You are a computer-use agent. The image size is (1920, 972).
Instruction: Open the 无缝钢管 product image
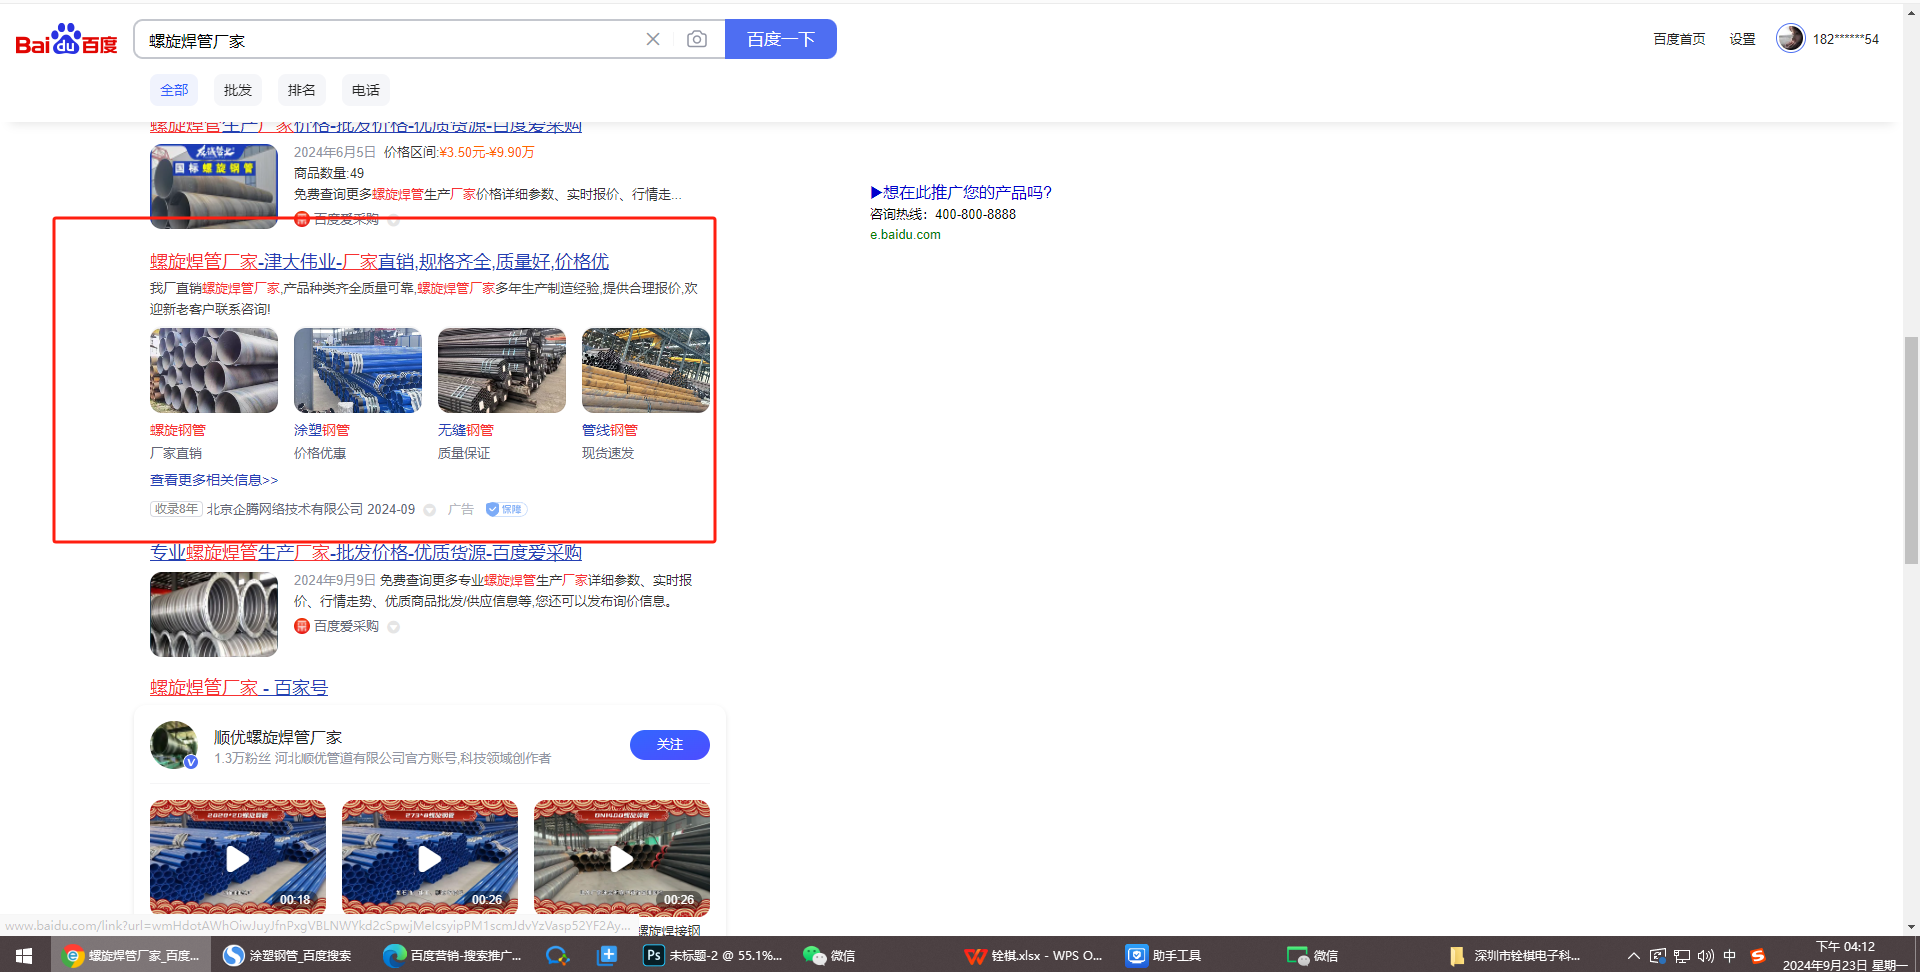pyautogui.click(x=502, y=370)
